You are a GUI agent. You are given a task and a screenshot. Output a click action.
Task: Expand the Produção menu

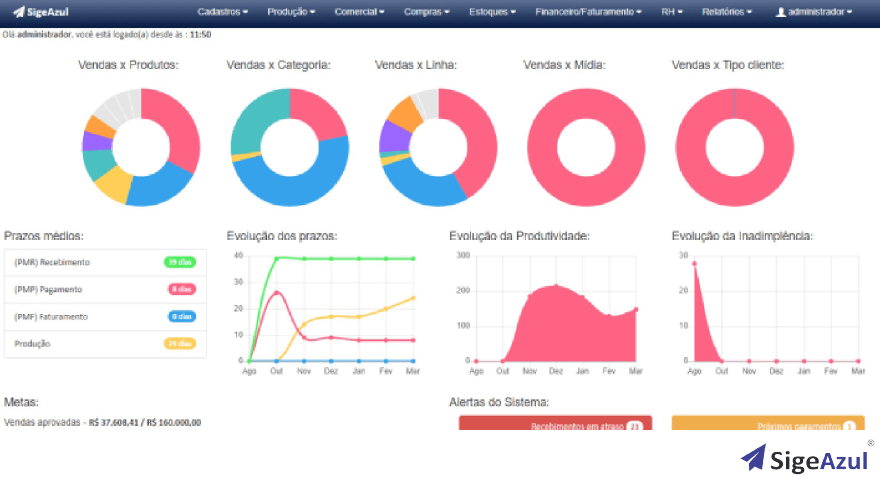(x=291, y=12)
